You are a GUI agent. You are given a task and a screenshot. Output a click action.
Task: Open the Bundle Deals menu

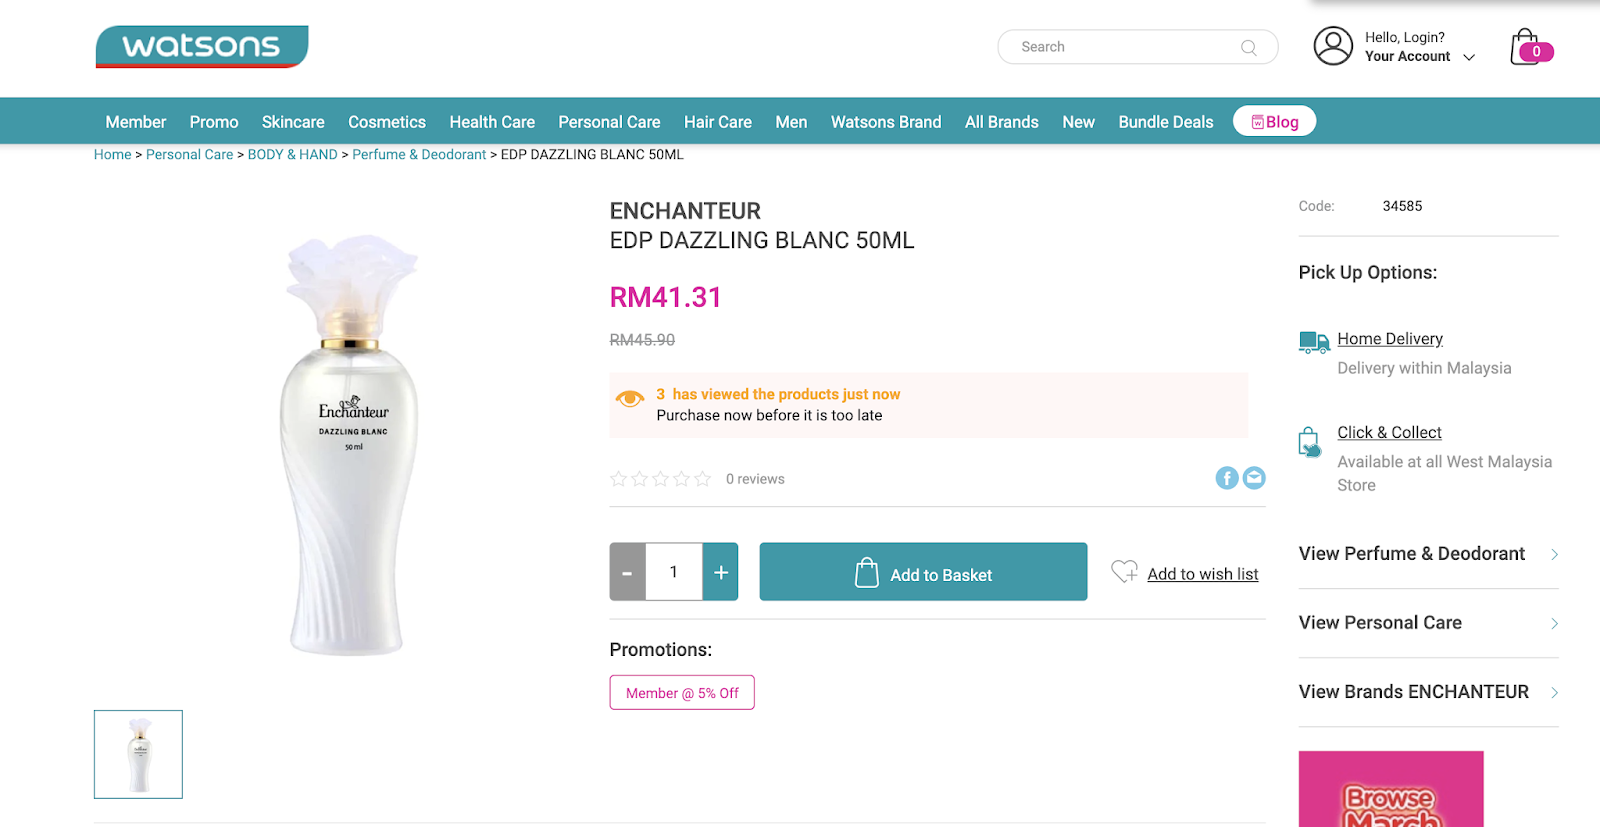[1165, 122]
